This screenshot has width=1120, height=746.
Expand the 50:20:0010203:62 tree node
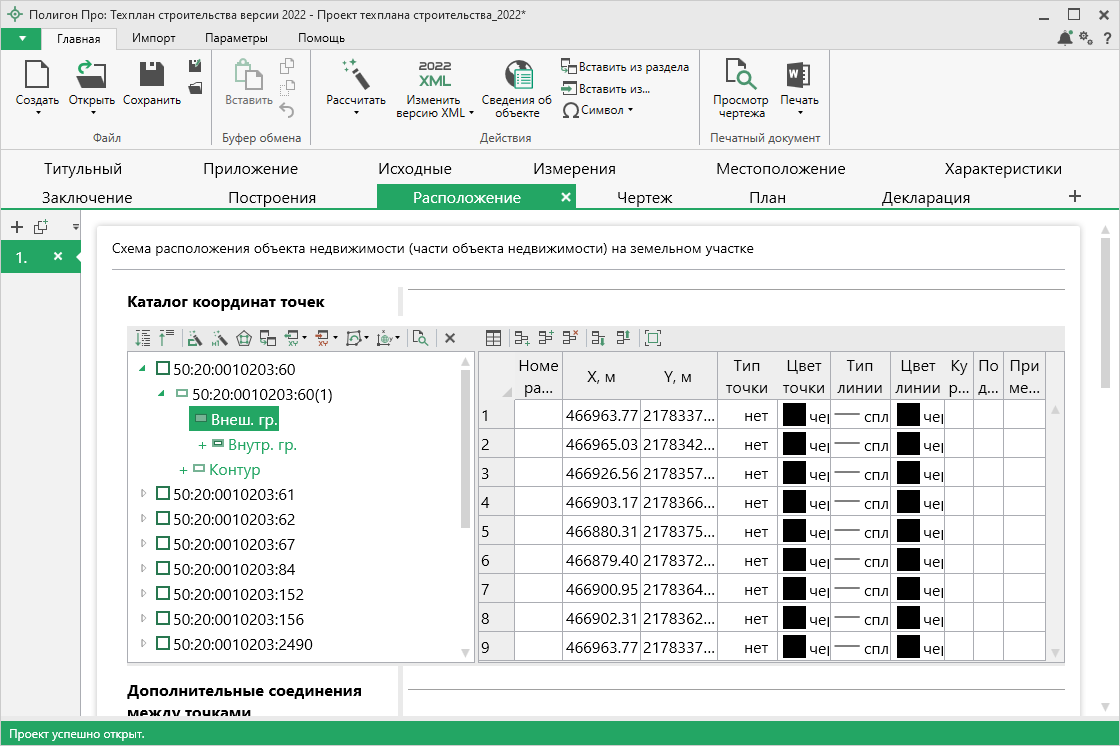(143, 519)
